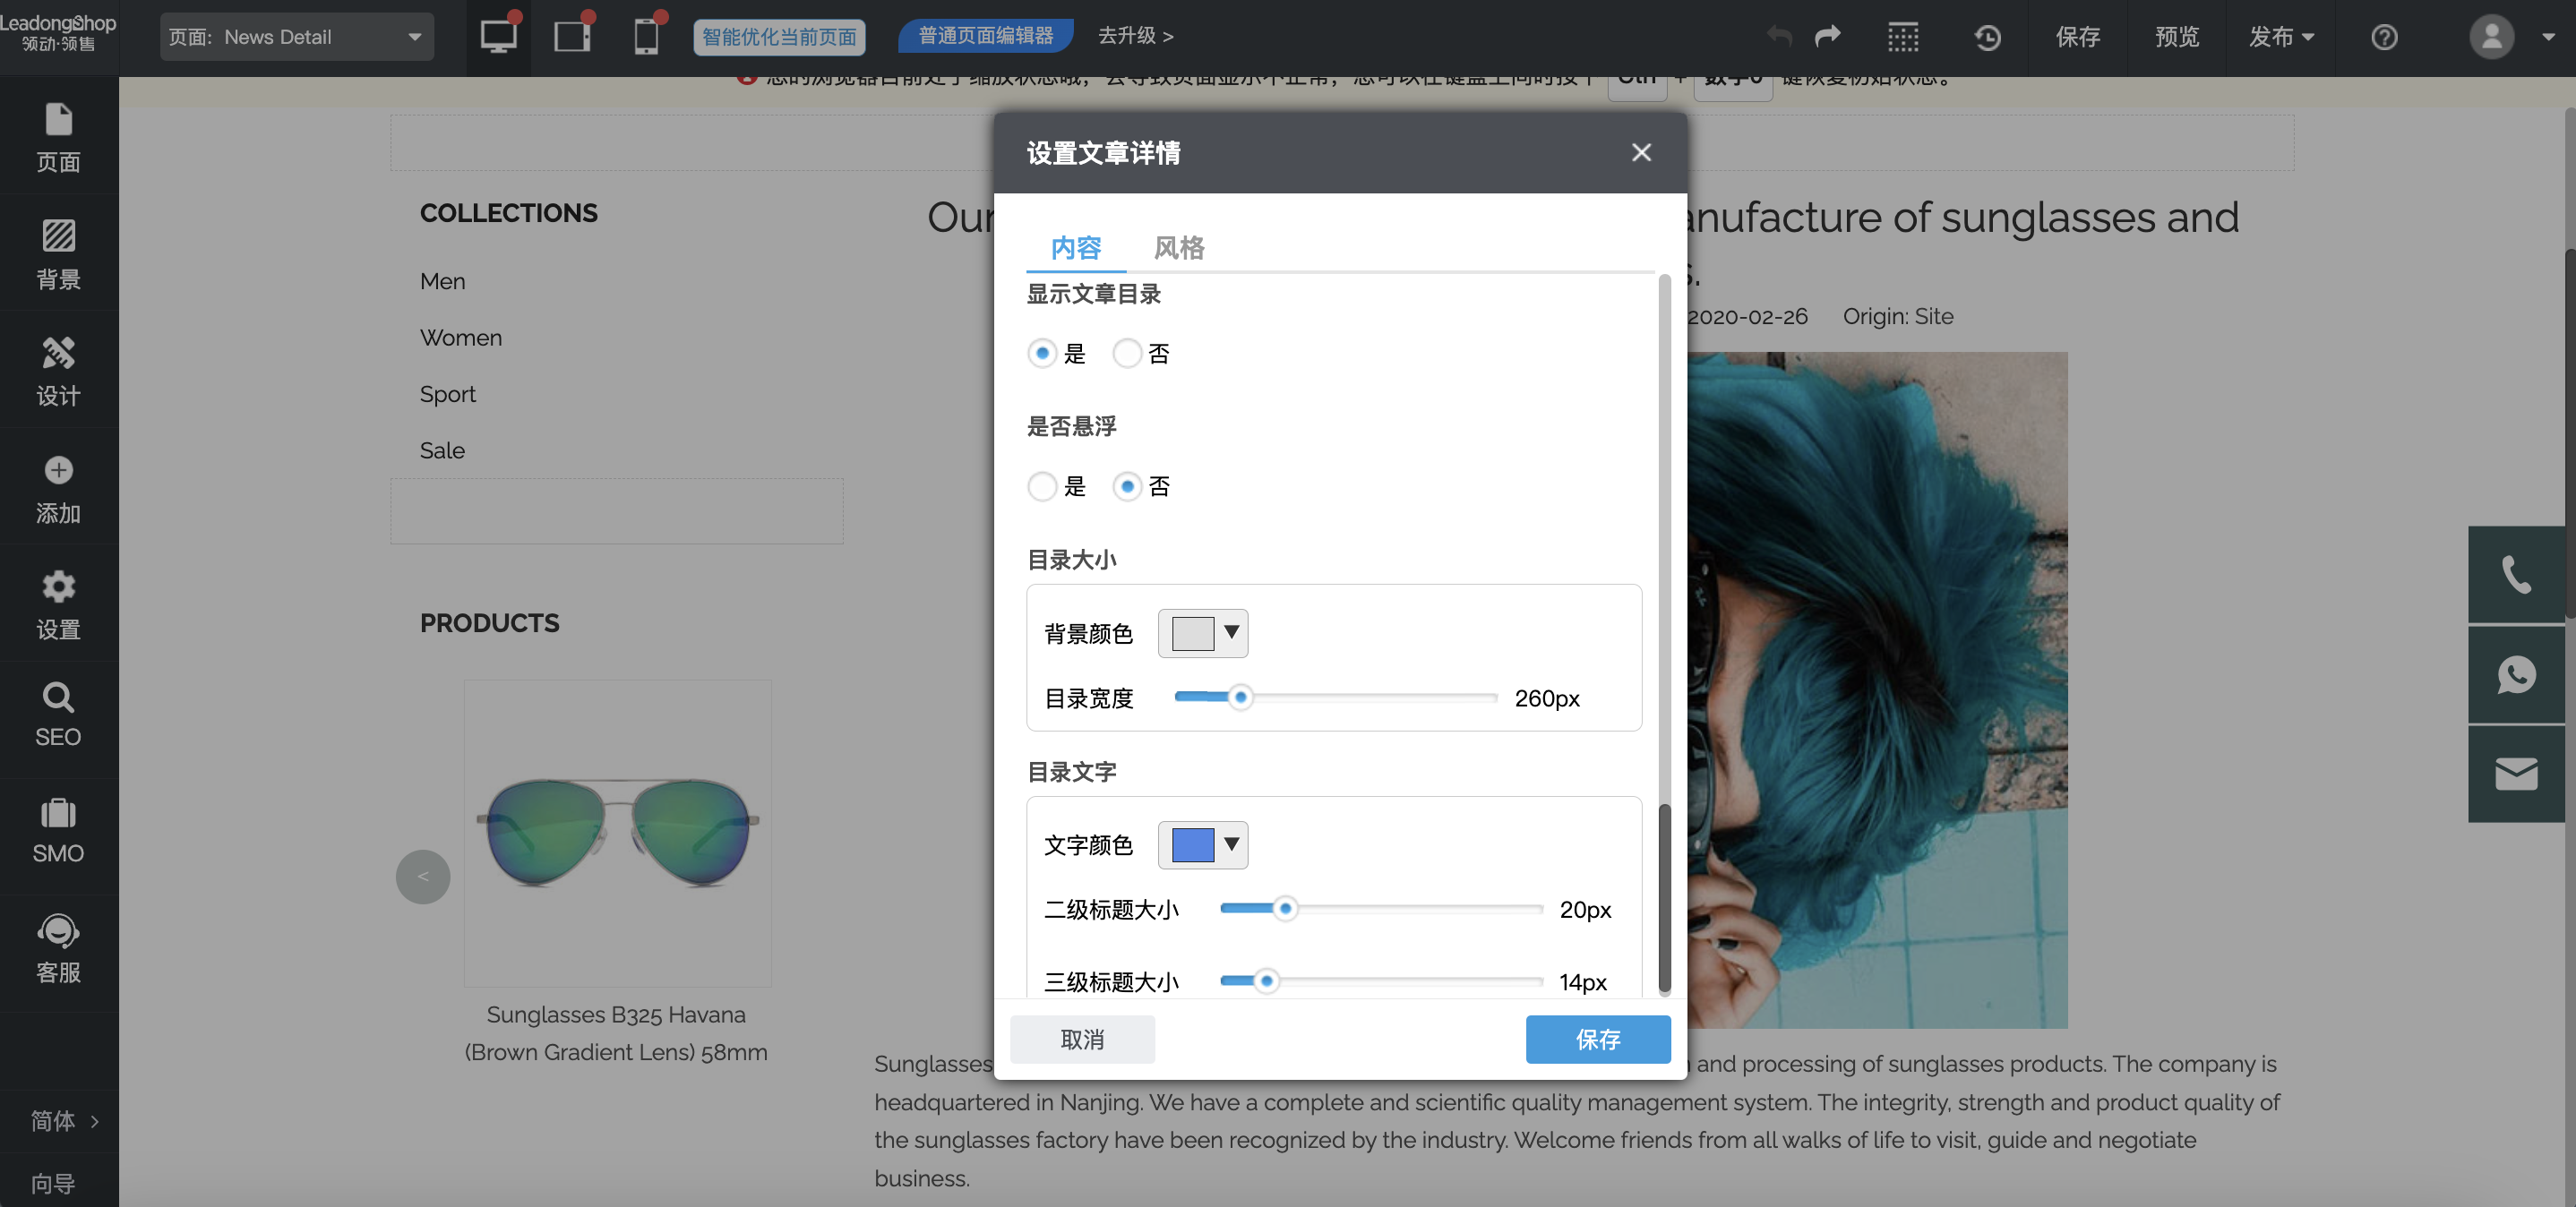Click the redo arrow in toolbar
Viewport: 2576px width, 1207px height.
tap(1827, 36)
